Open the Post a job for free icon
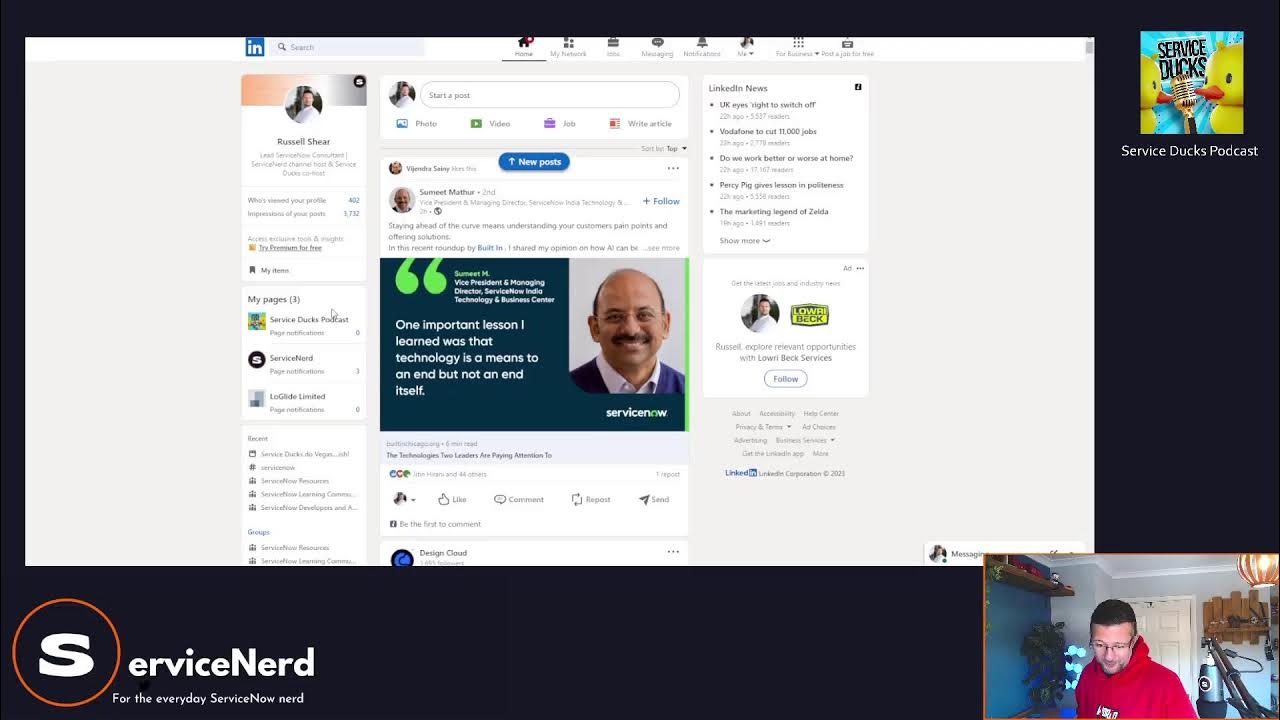Screen dimensions: 1280x720 pos(847,43)
